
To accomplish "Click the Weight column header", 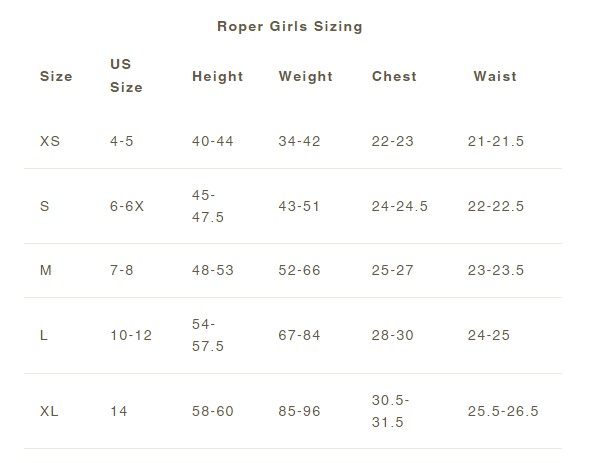I will click(306, 76).
